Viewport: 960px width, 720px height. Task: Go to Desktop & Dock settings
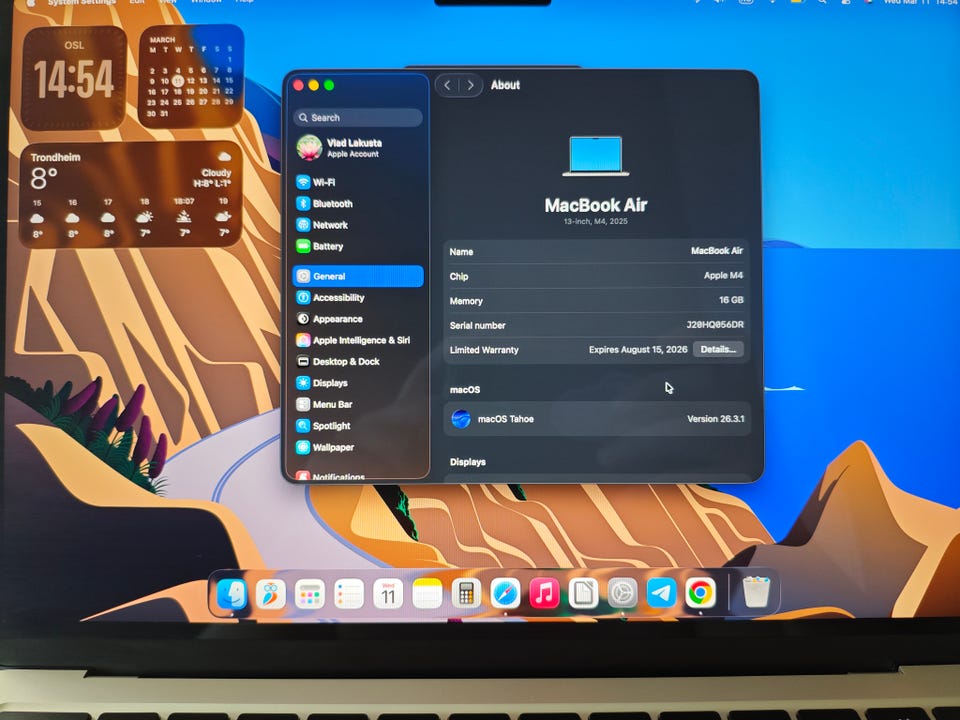pos(358,362)
